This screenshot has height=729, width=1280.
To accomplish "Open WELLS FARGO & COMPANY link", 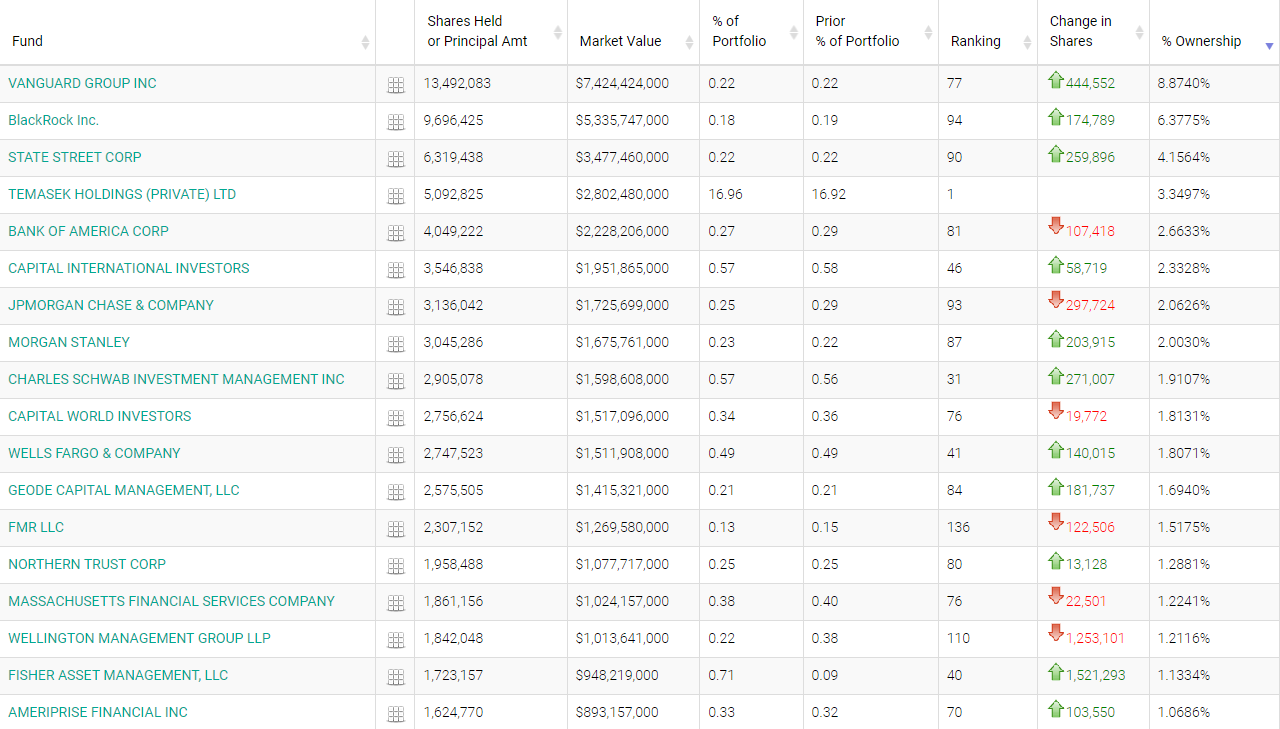I will (x=94, y=453).
